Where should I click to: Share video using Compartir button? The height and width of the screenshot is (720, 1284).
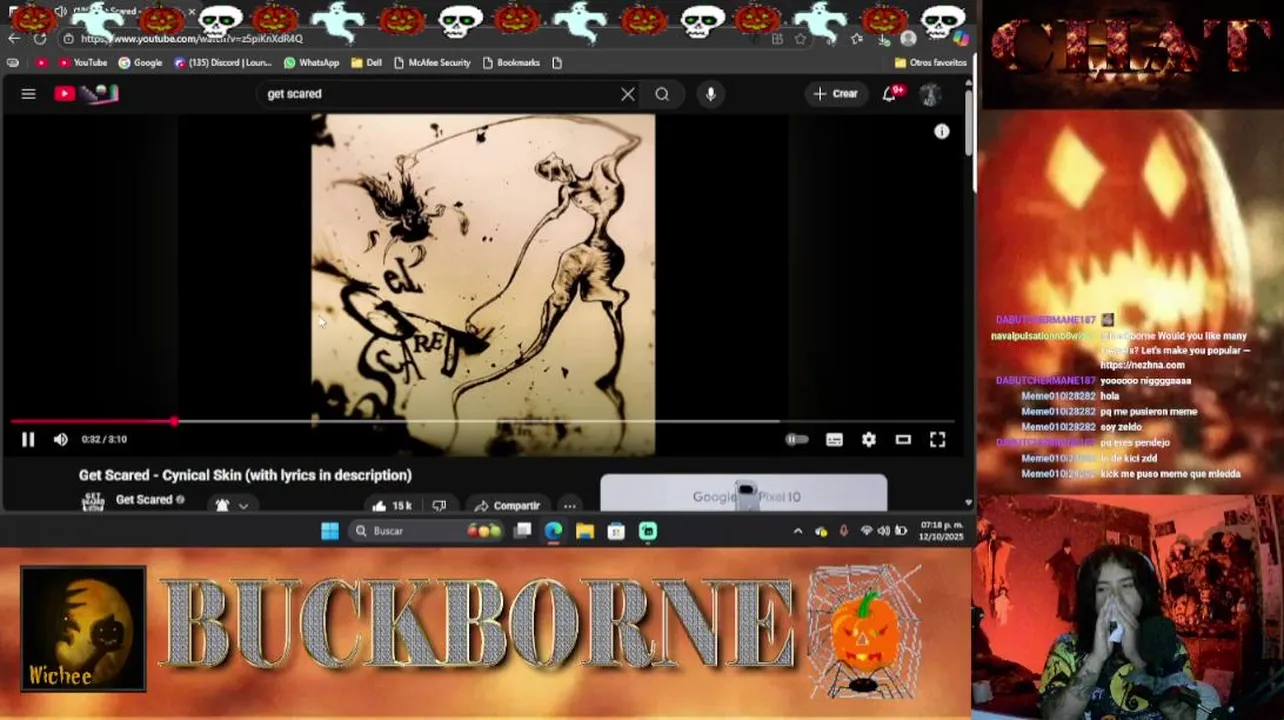click(x=507, y=506)
